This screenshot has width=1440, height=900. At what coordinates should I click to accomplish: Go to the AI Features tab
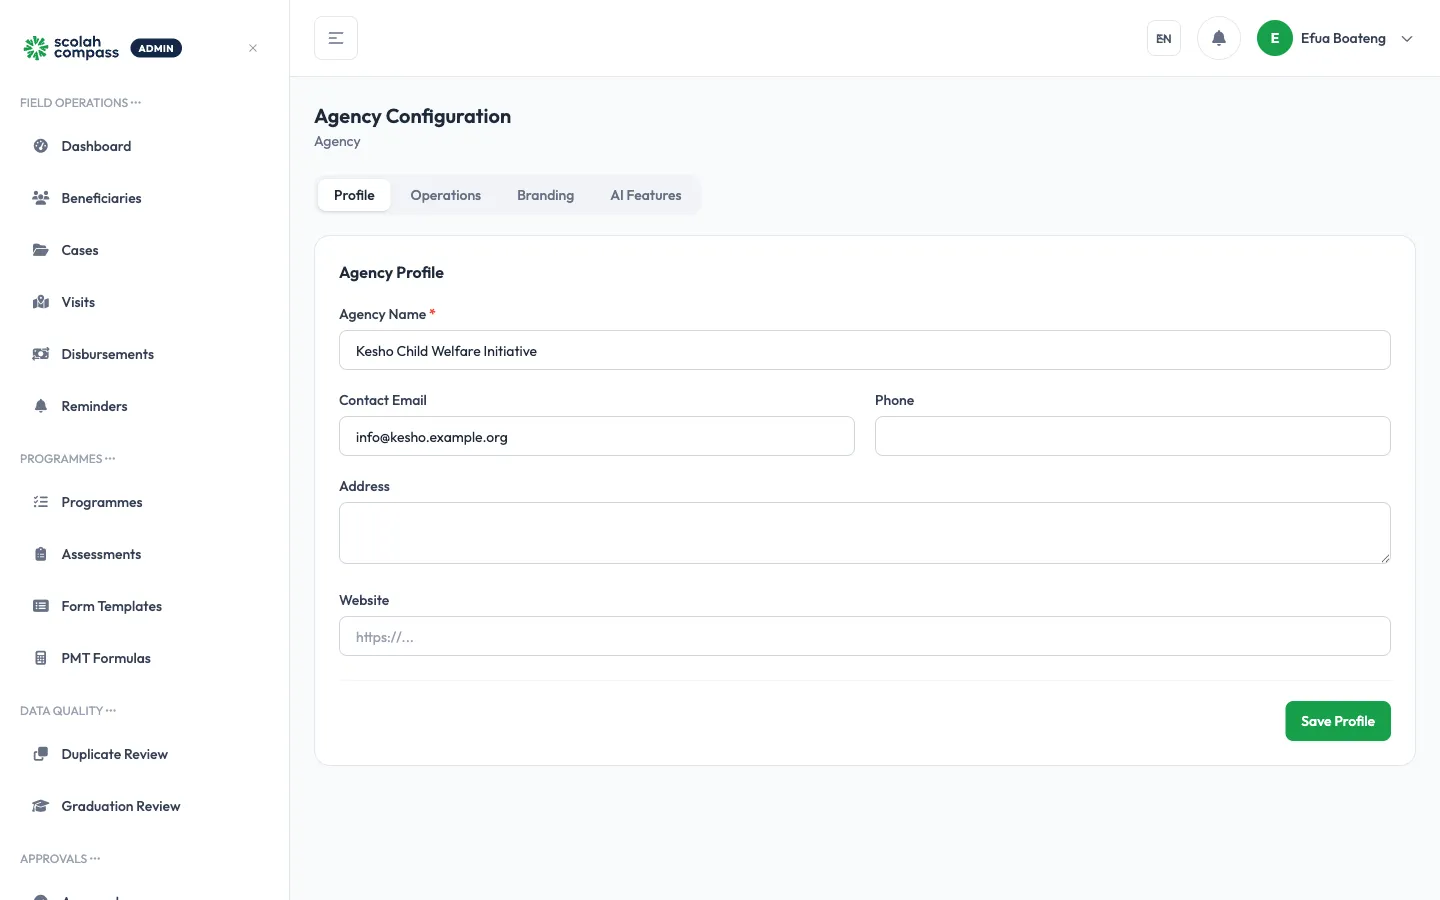click(x=646, y=195)
